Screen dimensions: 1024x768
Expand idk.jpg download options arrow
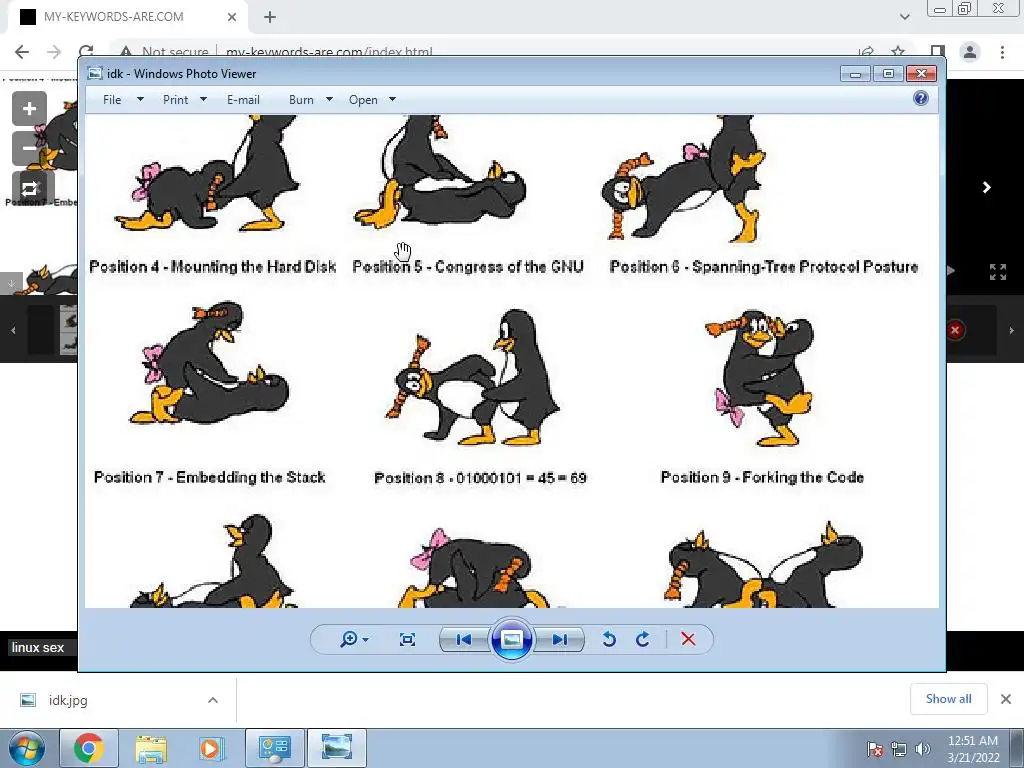pos(213,700)
